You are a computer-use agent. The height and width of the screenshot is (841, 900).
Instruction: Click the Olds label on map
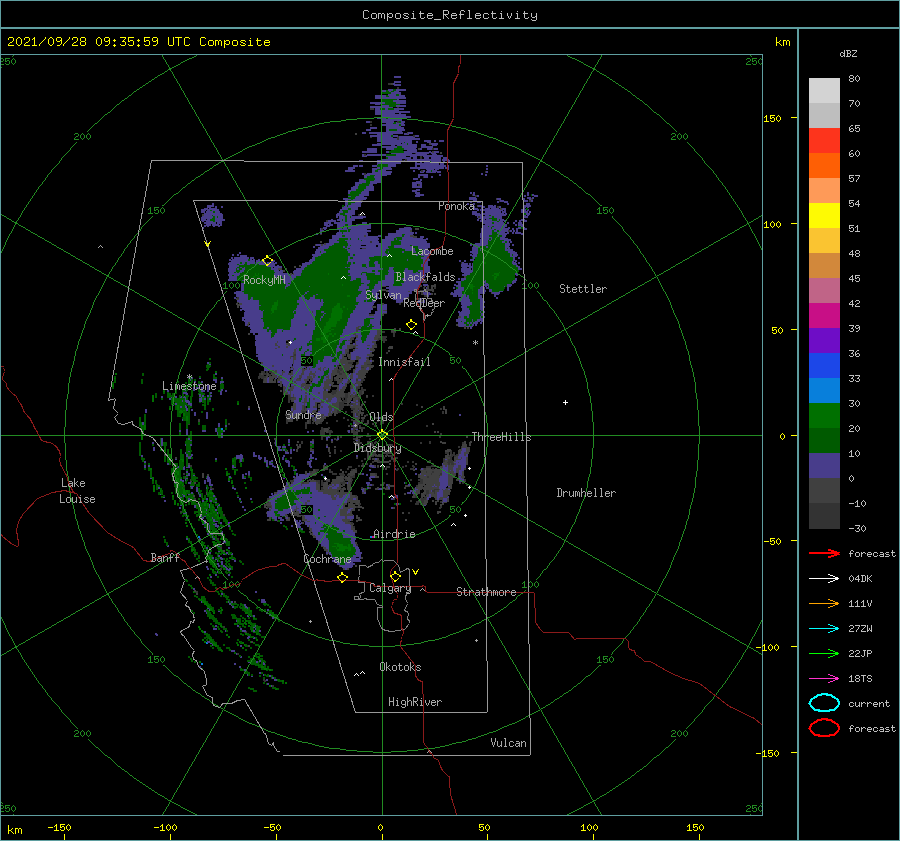pos(381,417)
